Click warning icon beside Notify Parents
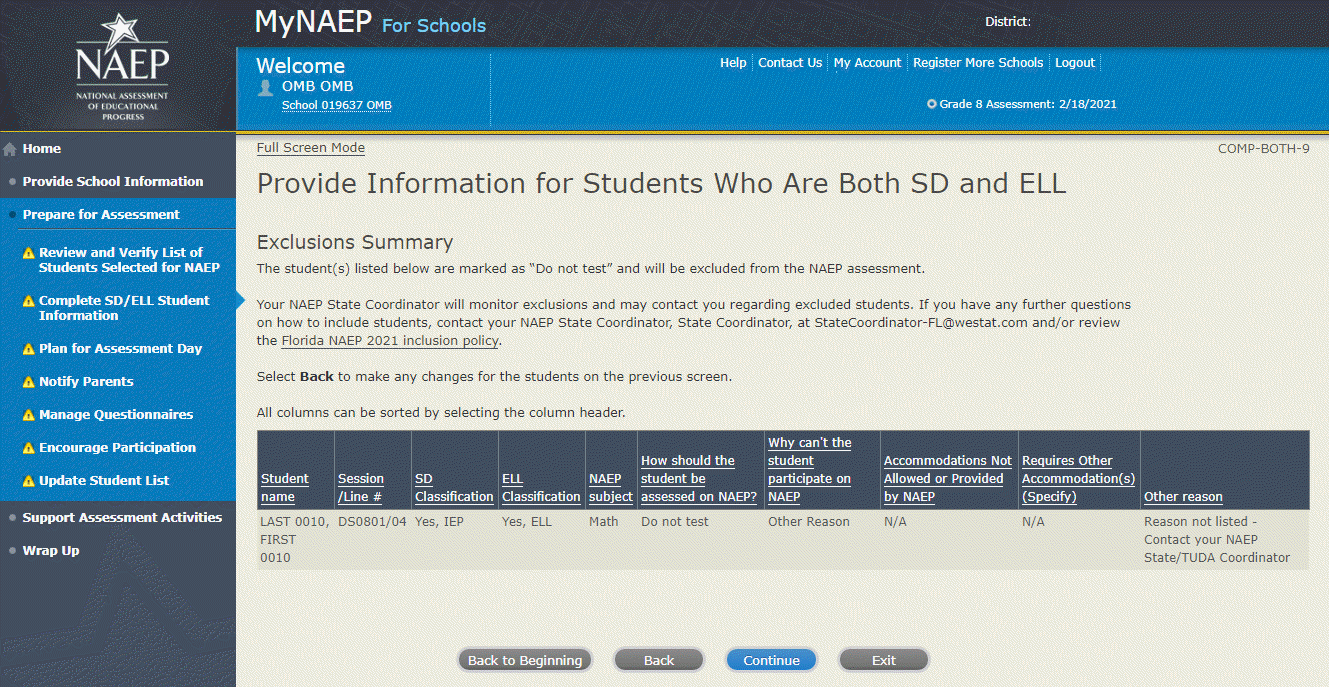Screen dimensions: 1329x687 pos(29,382)
